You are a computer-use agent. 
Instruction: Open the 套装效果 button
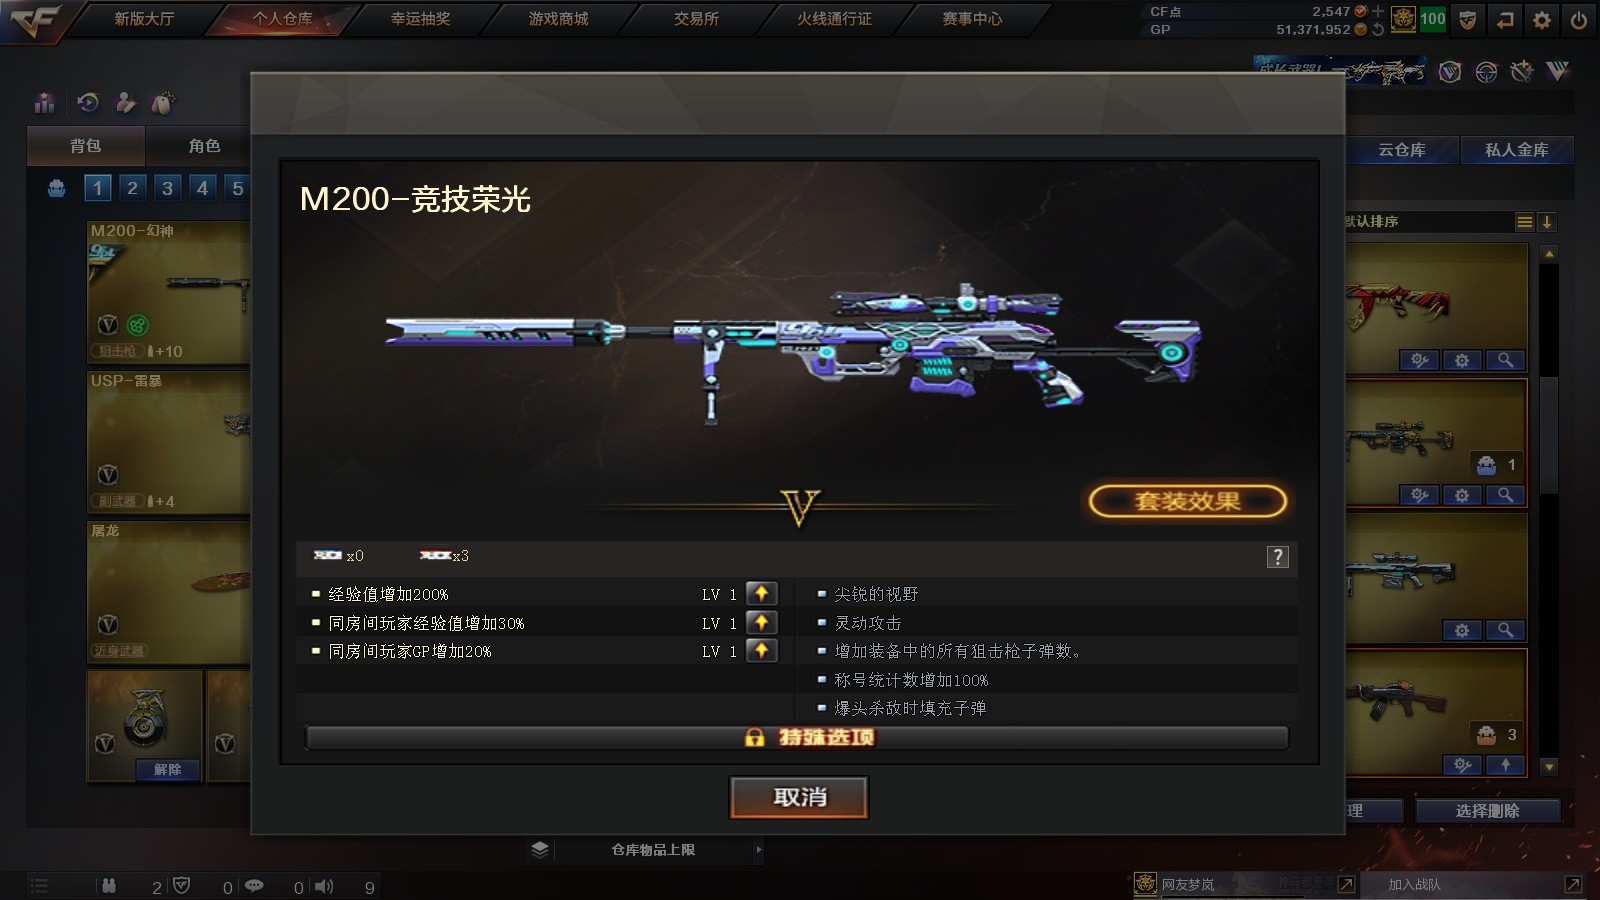pos(1187,501)
